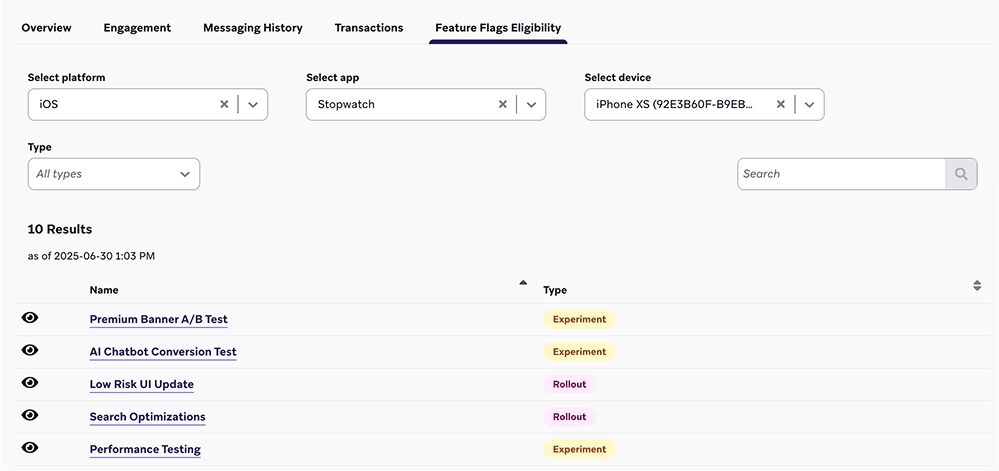Toggle eye icon for Low Risk UI Update

coord(30,383)
